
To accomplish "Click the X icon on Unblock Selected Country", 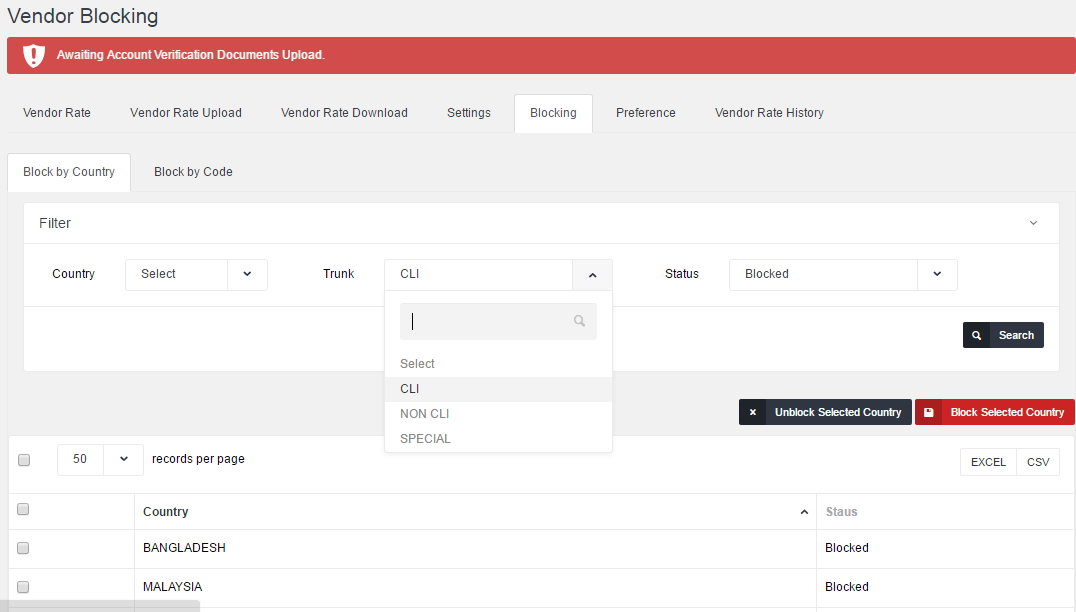I will click(753, 412).
